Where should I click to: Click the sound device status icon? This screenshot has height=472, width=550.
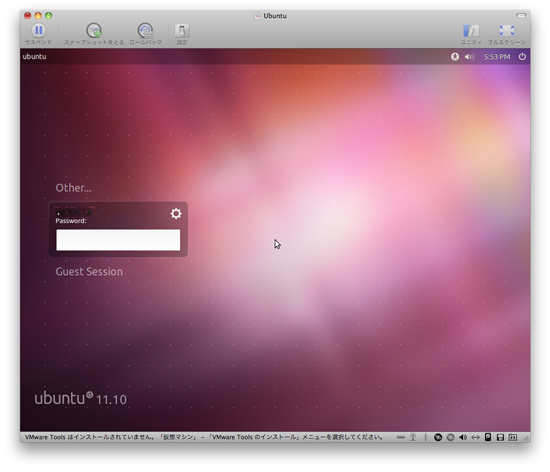[463, 437]
